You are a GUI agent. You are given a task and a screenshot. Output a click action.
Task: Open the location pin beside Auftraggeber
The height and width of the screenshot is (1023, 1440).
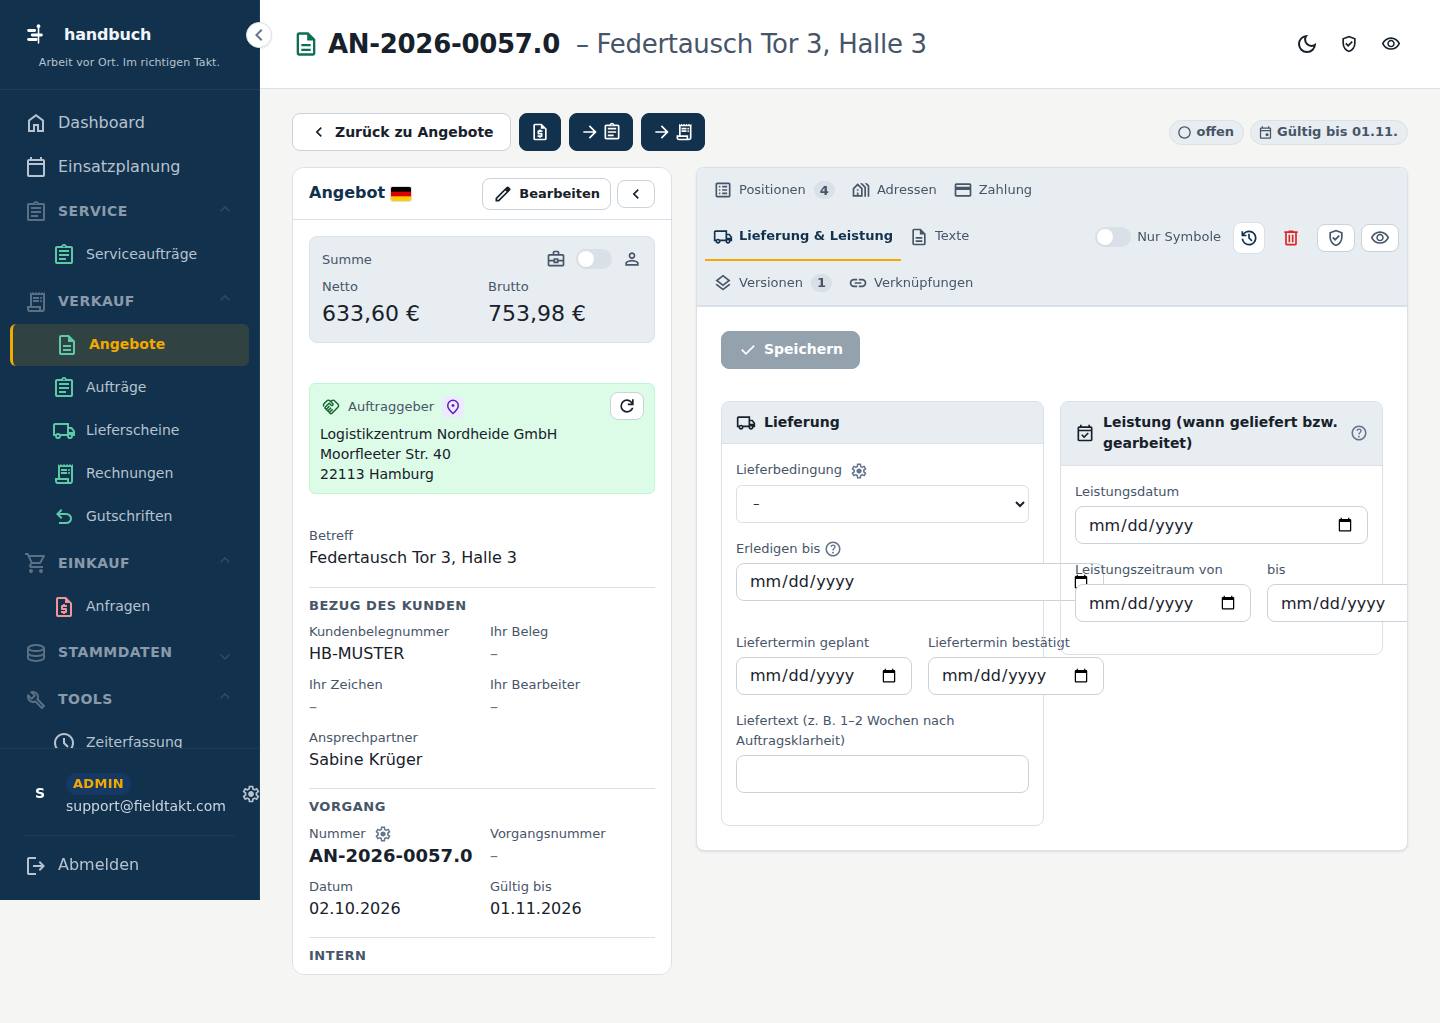click(453, 407)
